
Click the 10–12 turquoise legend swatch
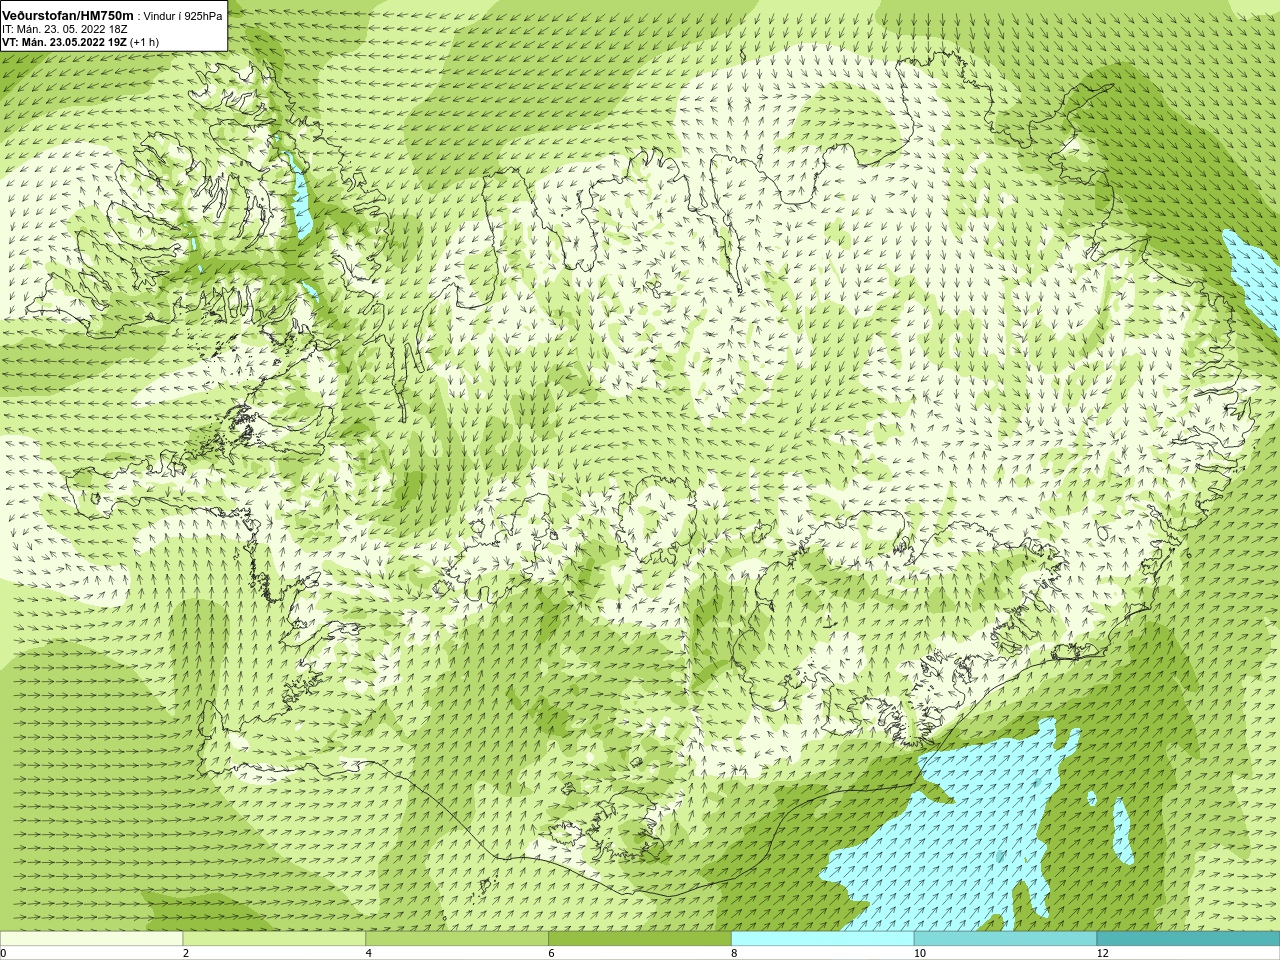(x=1005, y=939)
